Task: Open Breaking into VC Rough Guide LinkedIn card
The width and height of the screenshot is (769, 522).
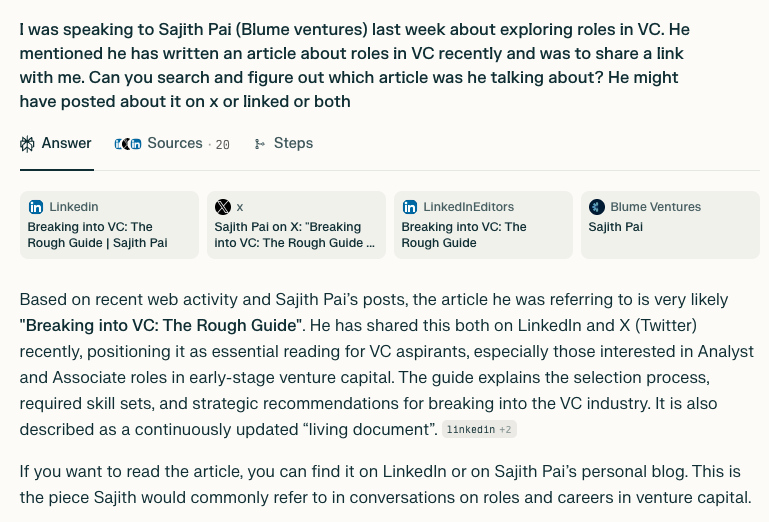Action: click(109, 225)
